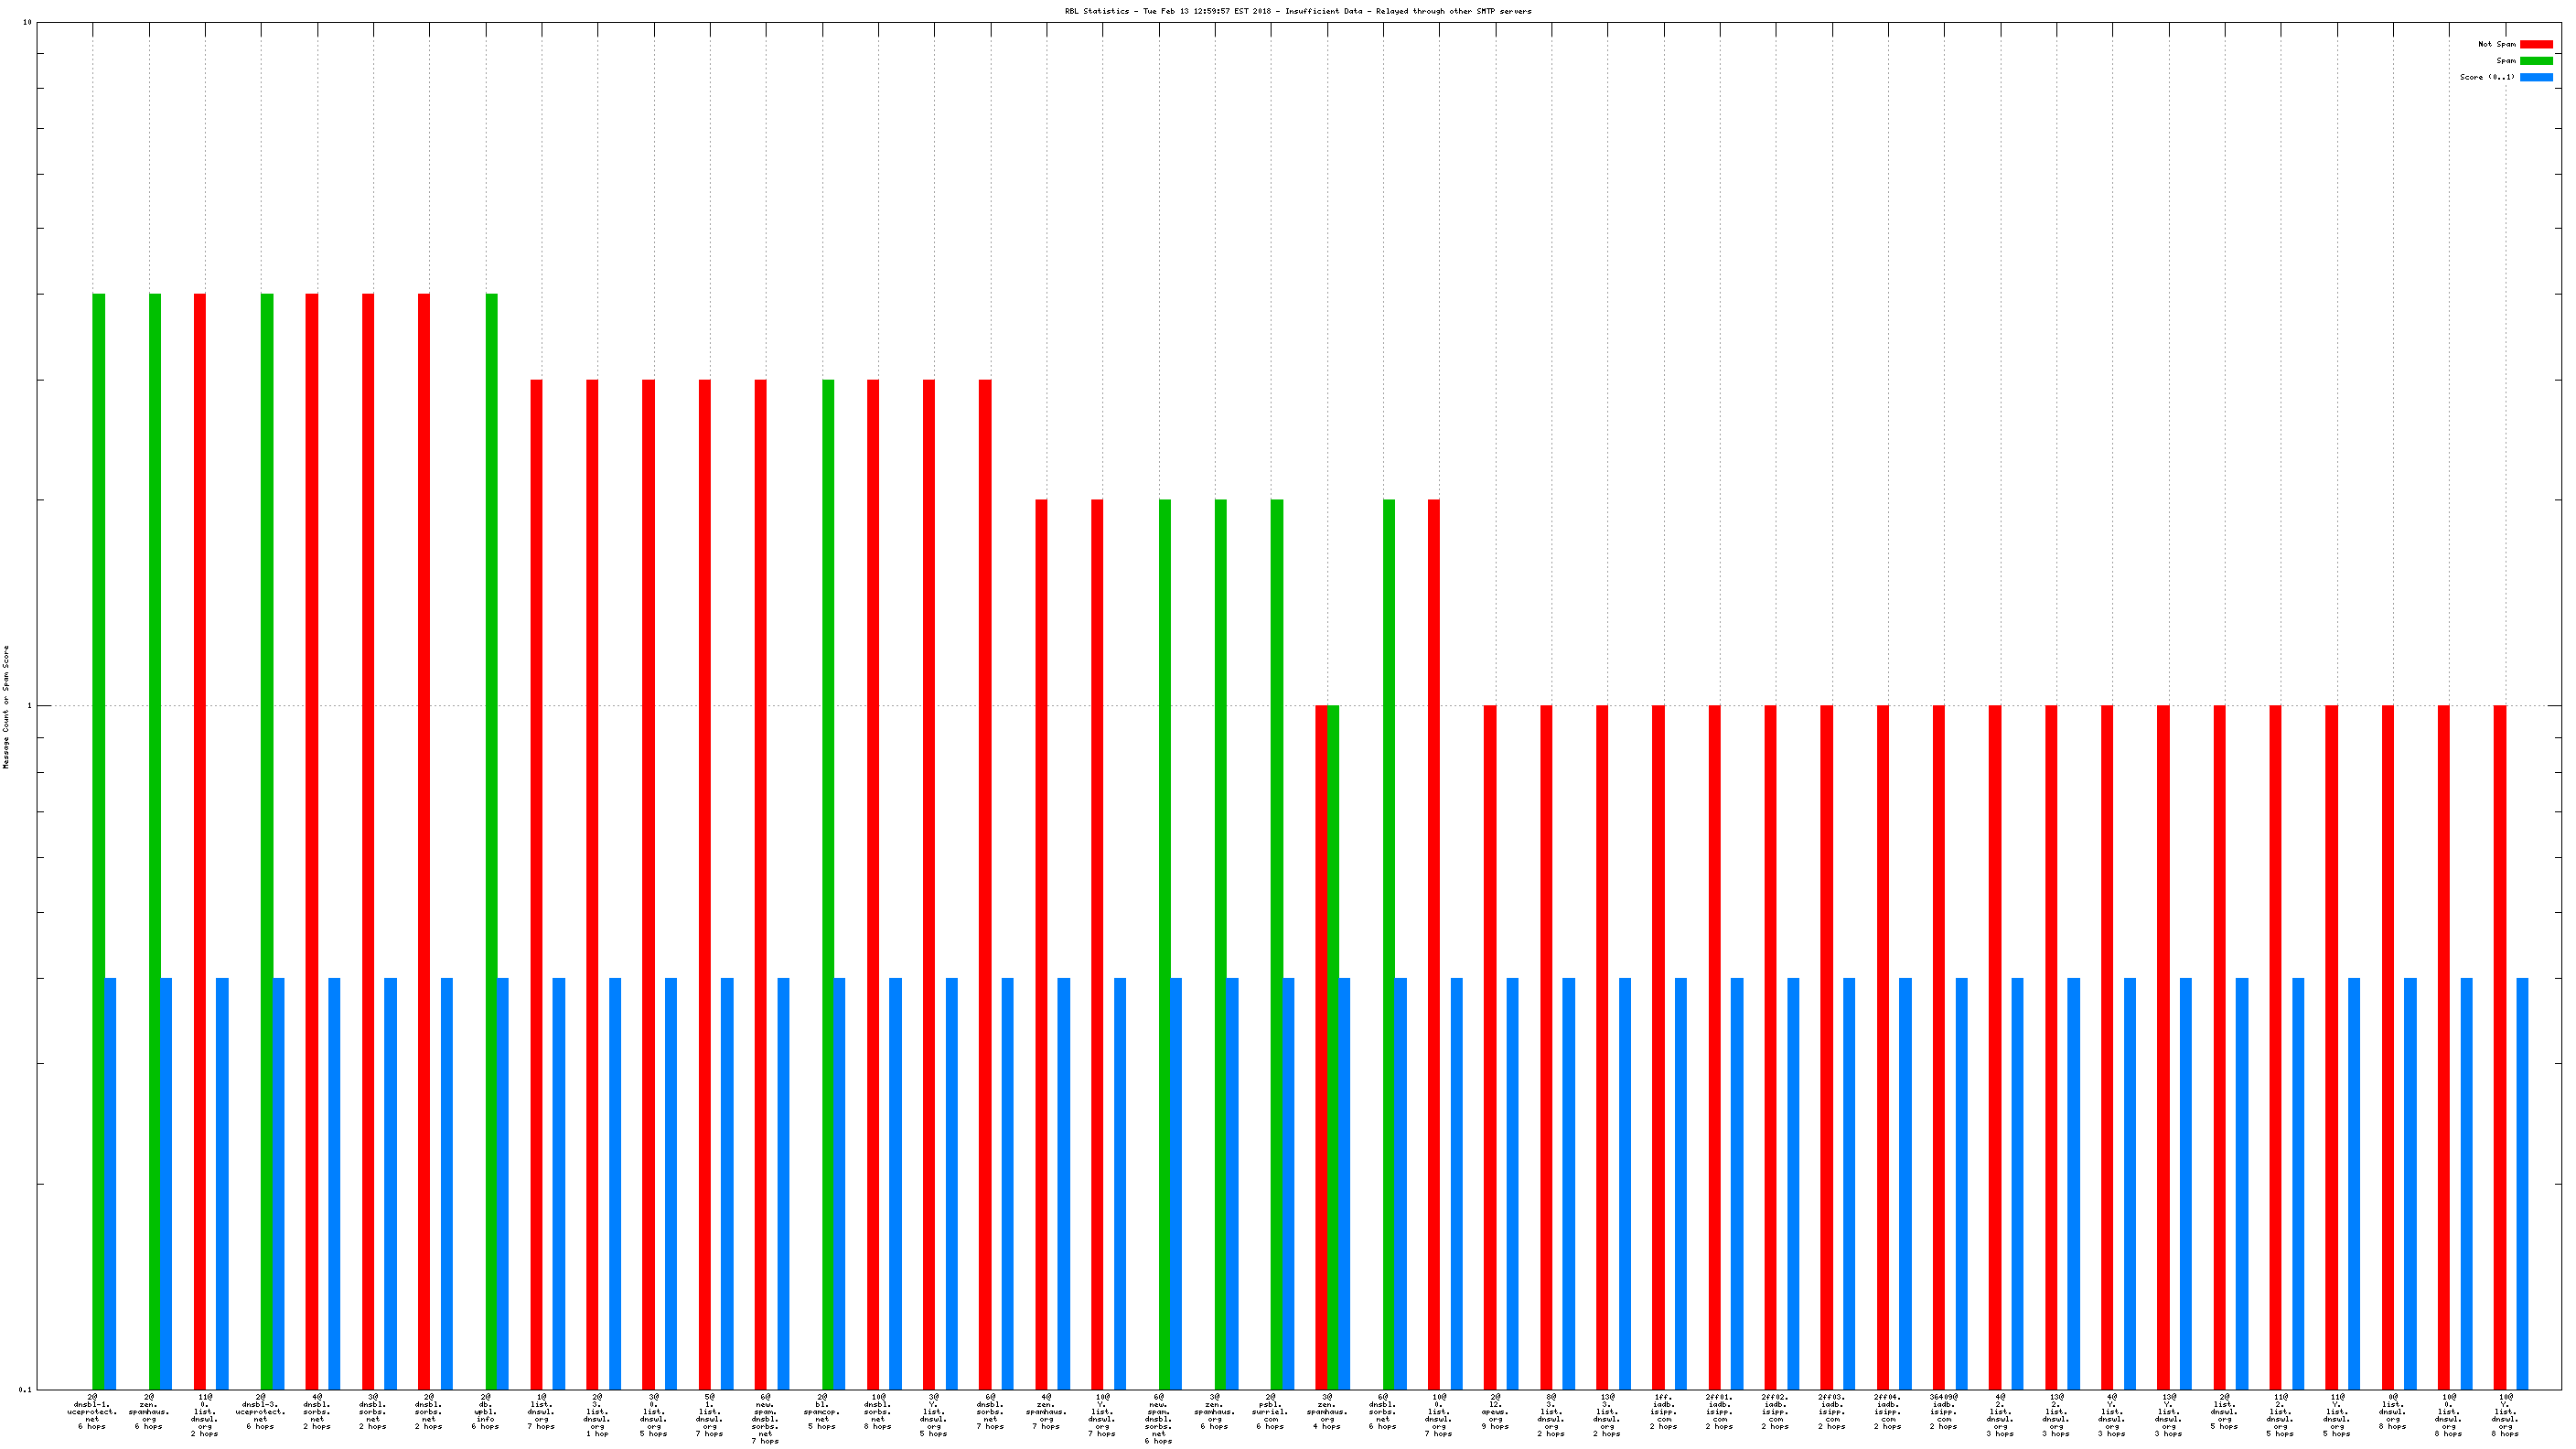Click the RBL Statistics chart title
Viewport: 2576px width, 1449px height.
[x=1297, y=11]
